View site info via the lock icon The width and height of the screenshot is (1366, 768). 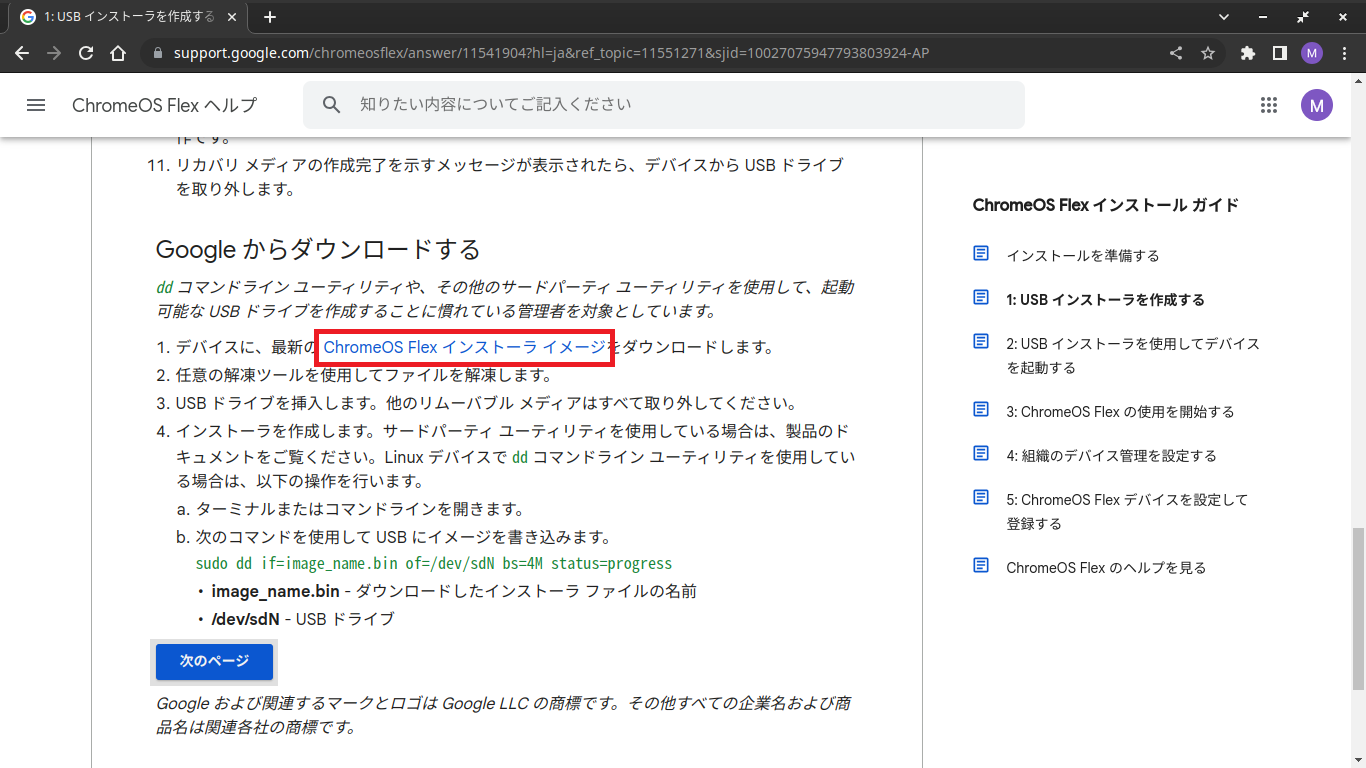click(x=157, y=53)
